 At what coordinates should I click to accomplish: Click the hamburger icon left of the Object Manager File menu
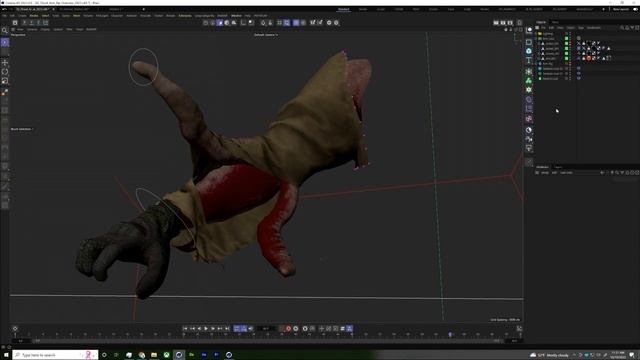point(537,28)
